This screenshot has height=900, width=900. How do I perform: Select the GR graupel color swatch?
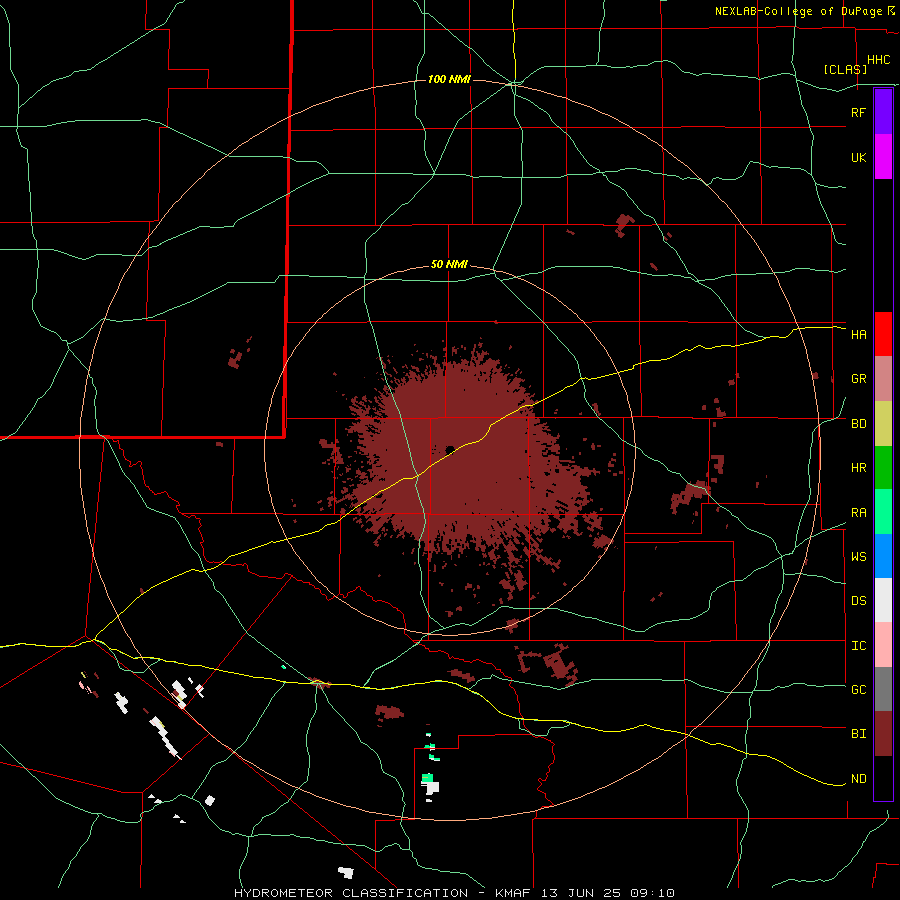pos(883,379)
